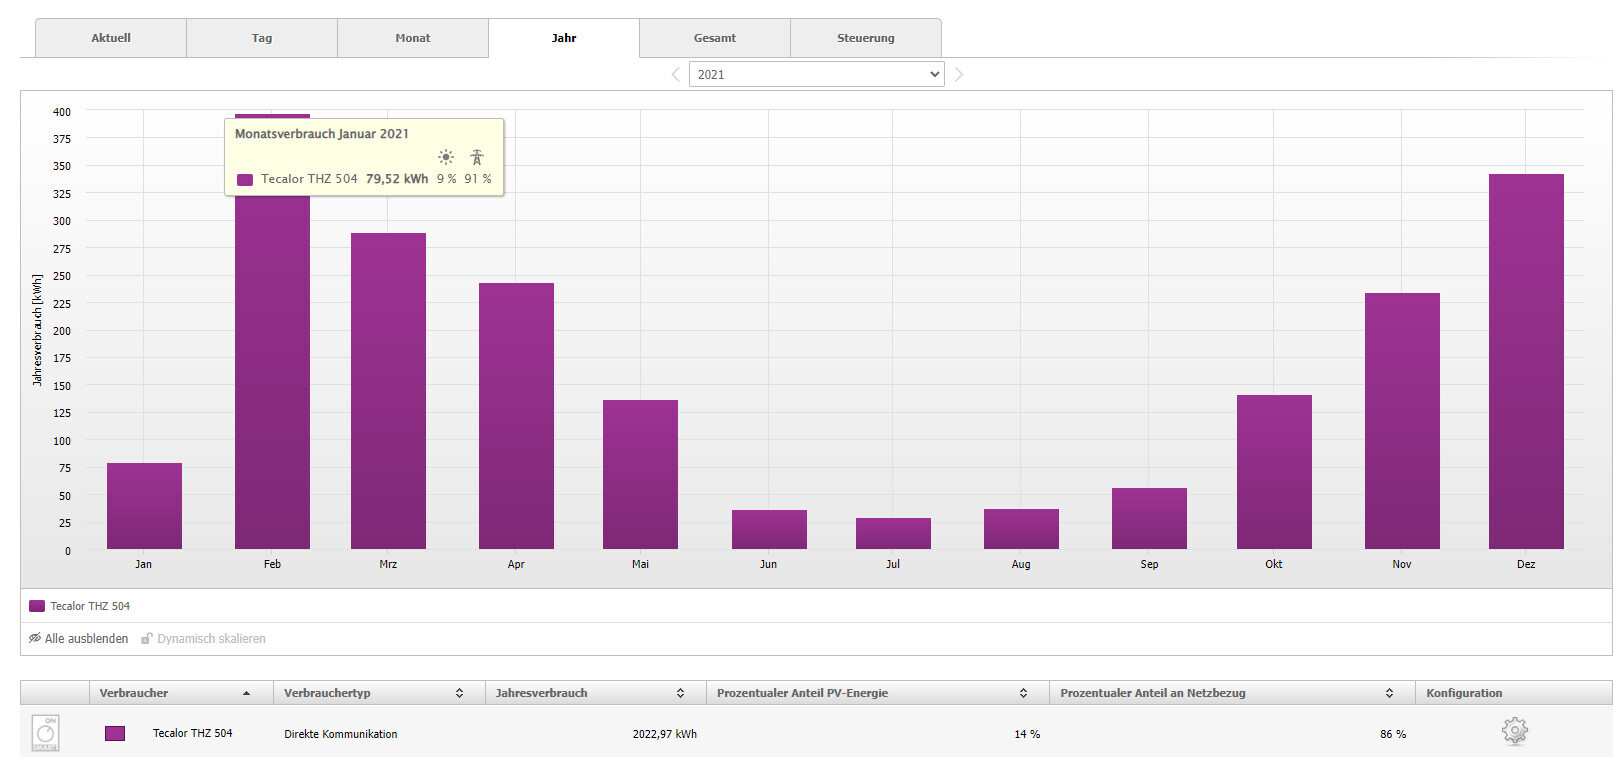Sort table by Verbraucher header
The image size is (1621, 757).
134,693
